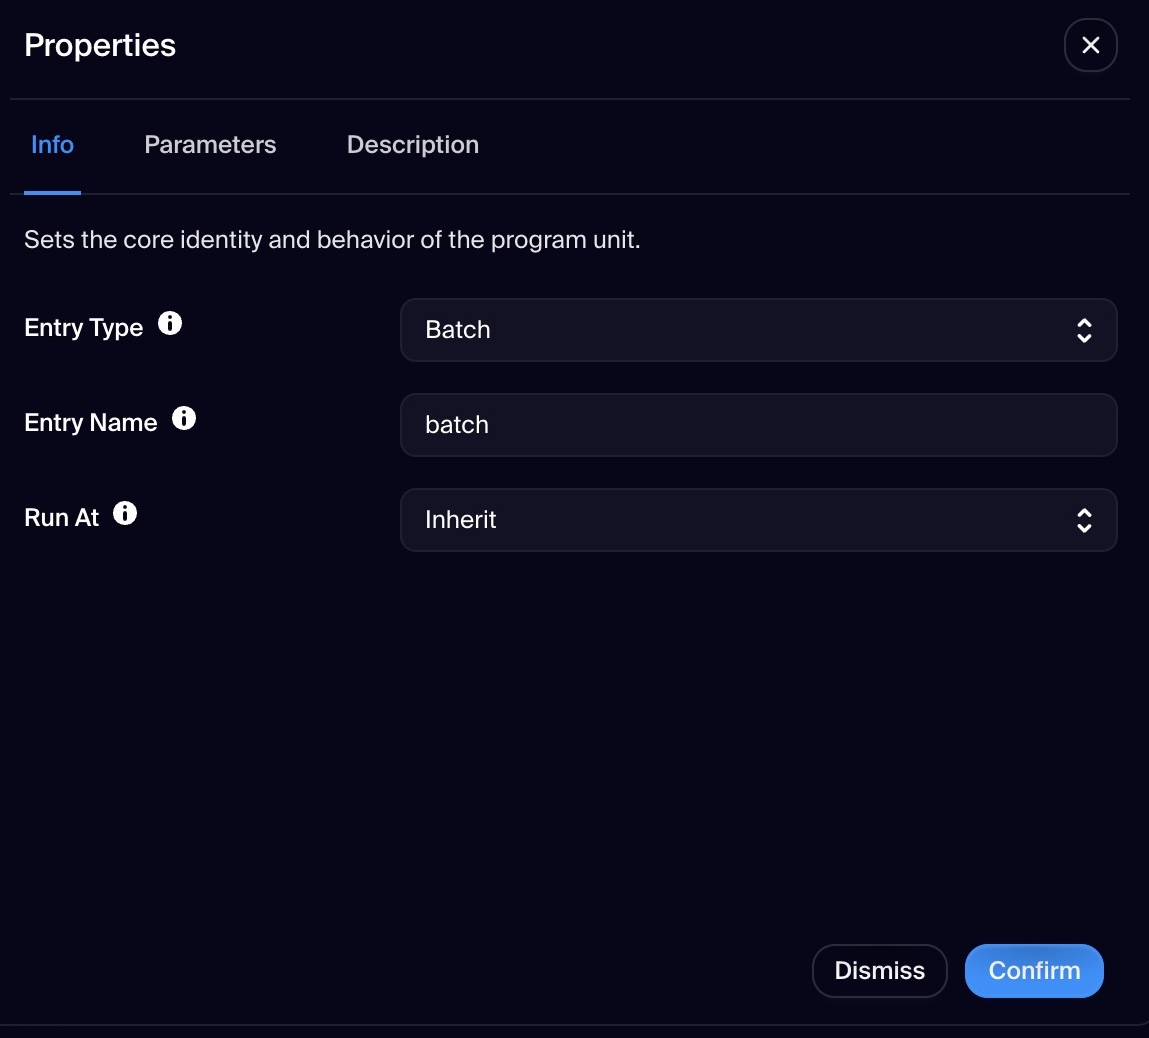
Task: Close the Properties dialog with the X
Action: pyautogui.click(x=1090, y=46)
